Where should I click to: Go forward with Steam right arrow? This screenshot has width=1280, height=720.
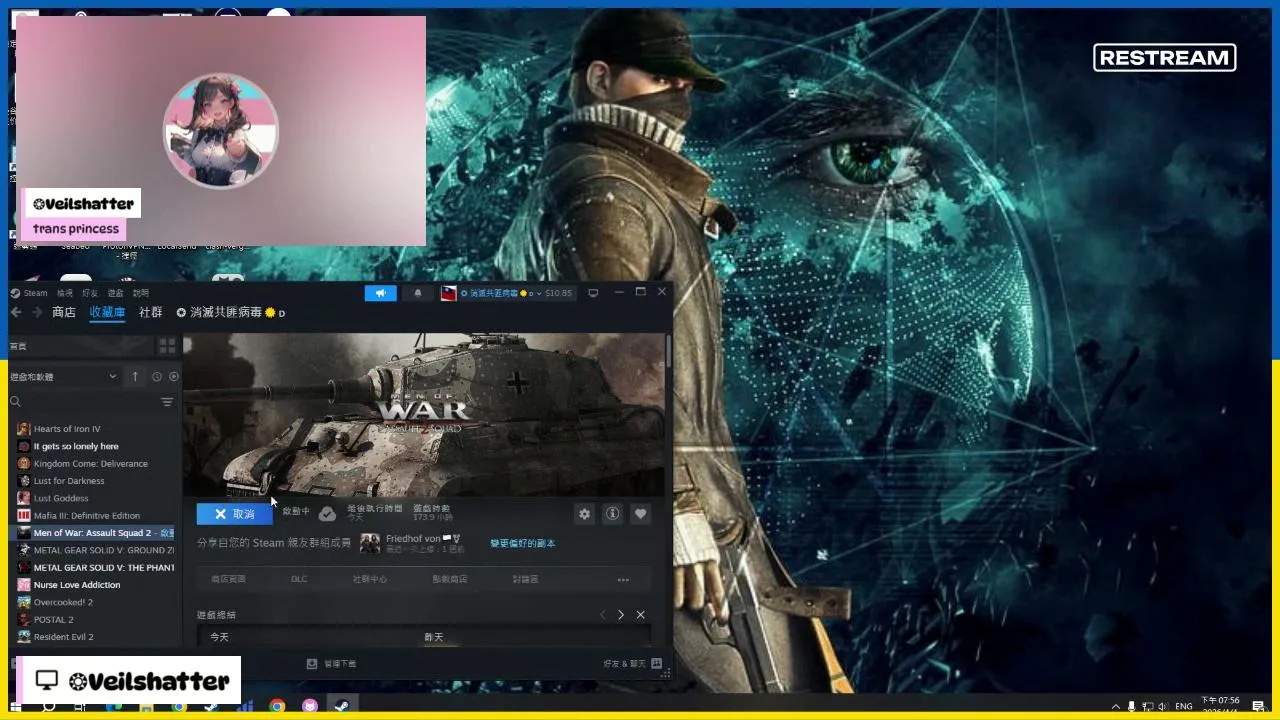tap(37, 312)
